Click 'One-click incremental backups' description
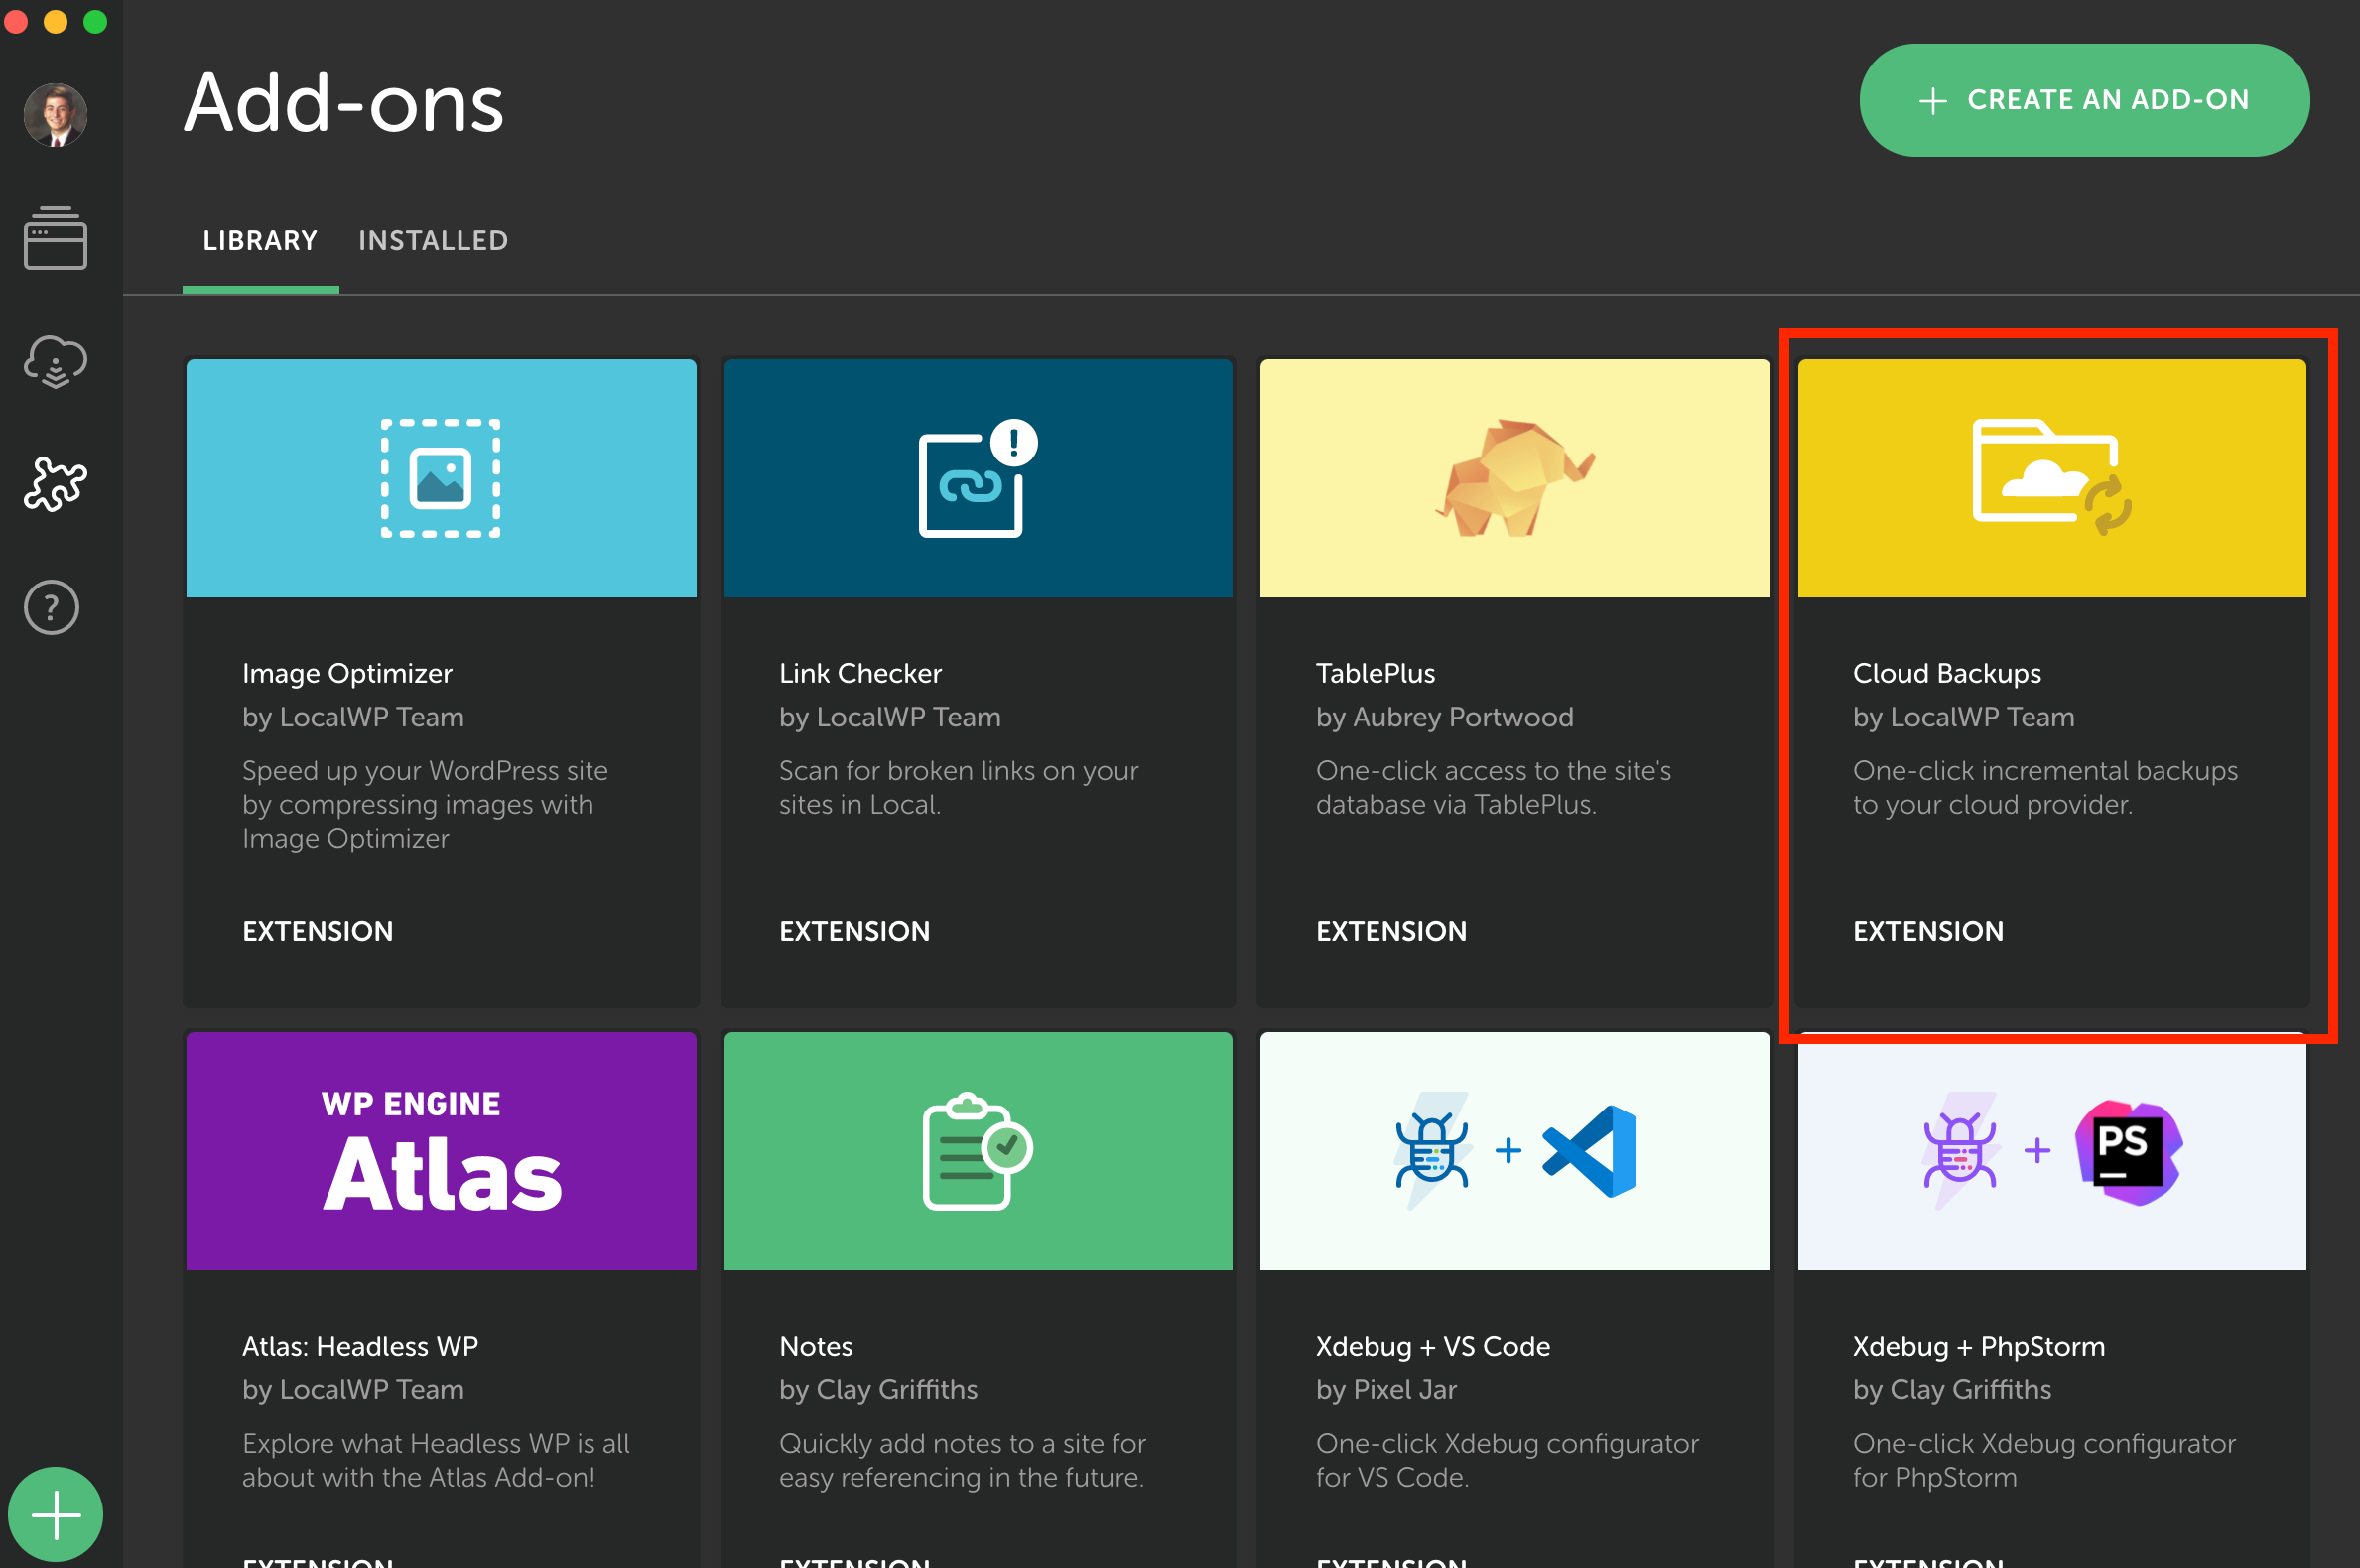The image size is (2360, 1568). click(2045, 788)
